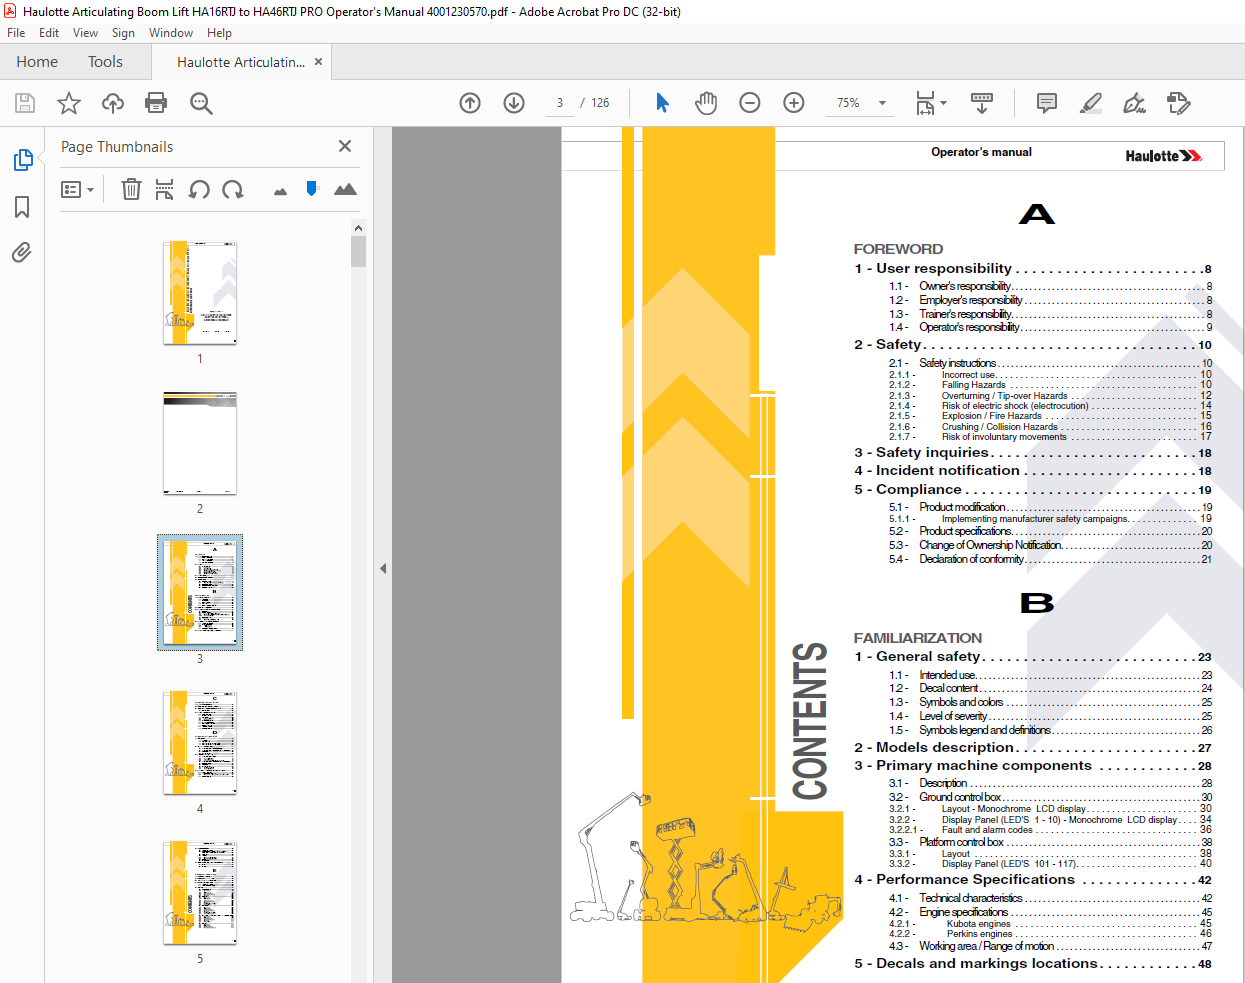Select page 2 thumbnail
1245x983 pixels.
coord(200,443)
